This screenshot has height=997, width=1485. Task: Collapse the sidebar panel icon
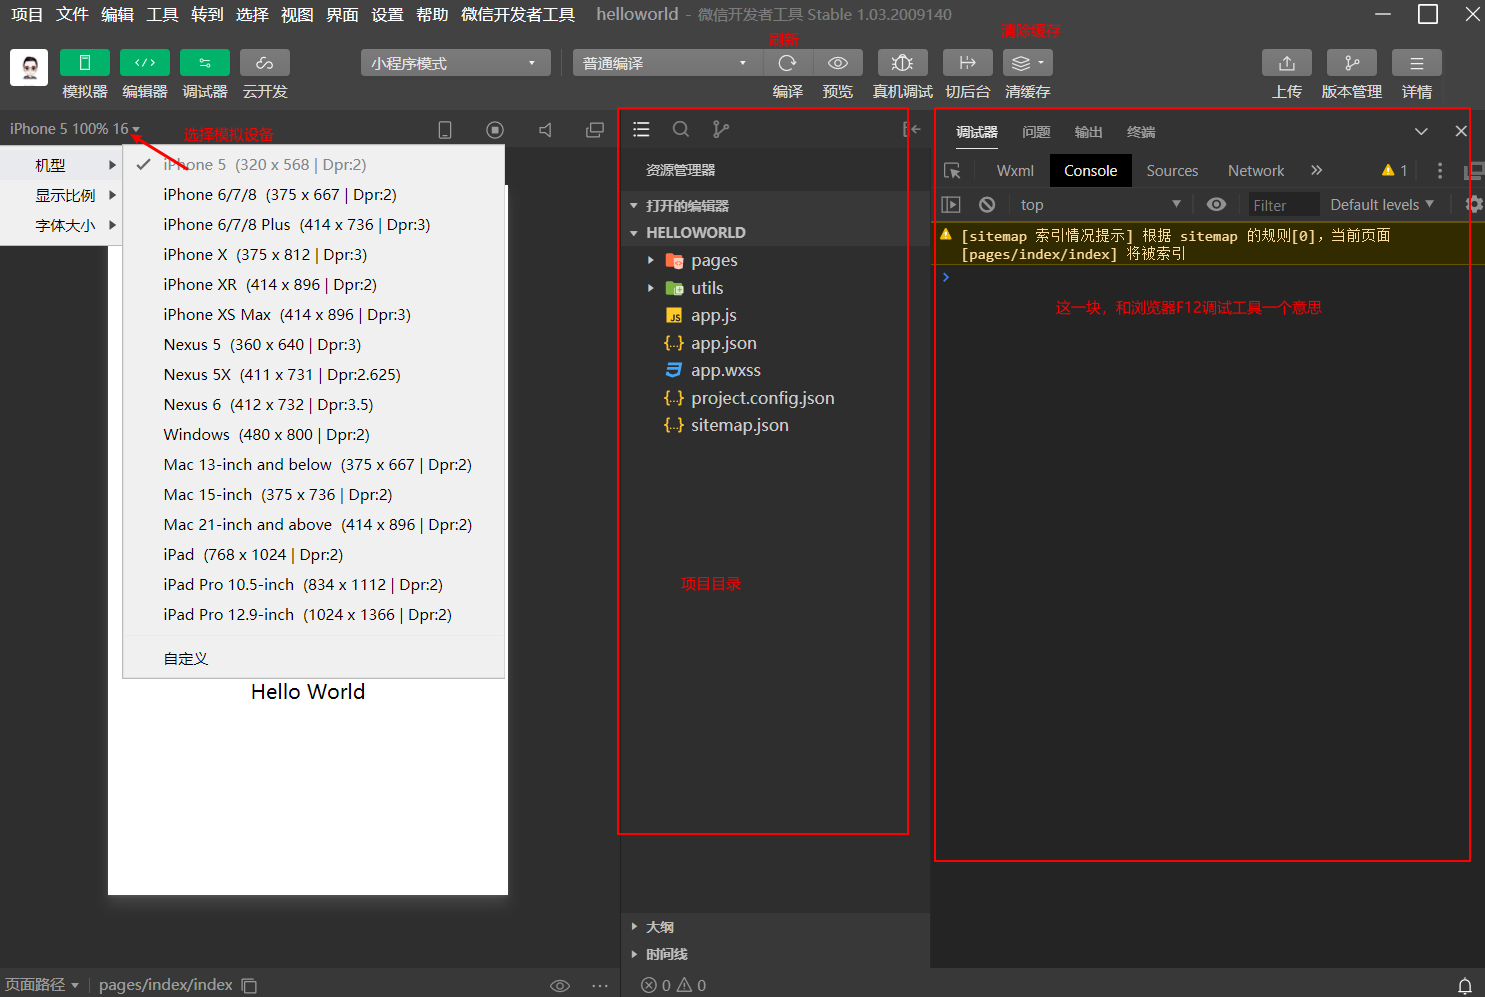coord(911,129)
